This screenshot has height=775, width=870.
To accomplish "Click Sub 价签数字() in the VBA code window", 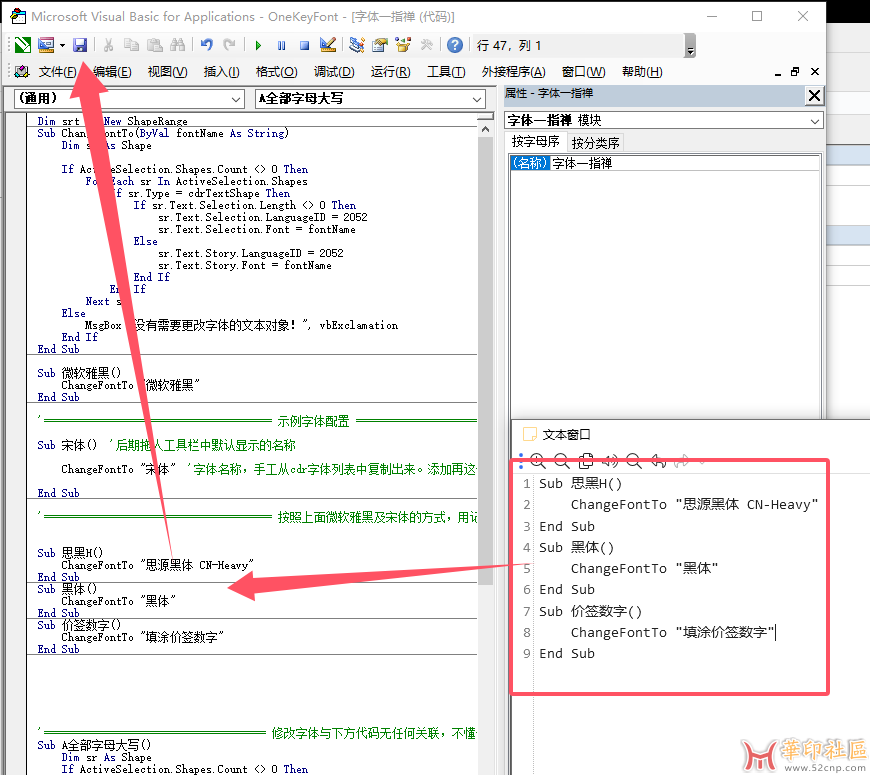I will 79,625.
